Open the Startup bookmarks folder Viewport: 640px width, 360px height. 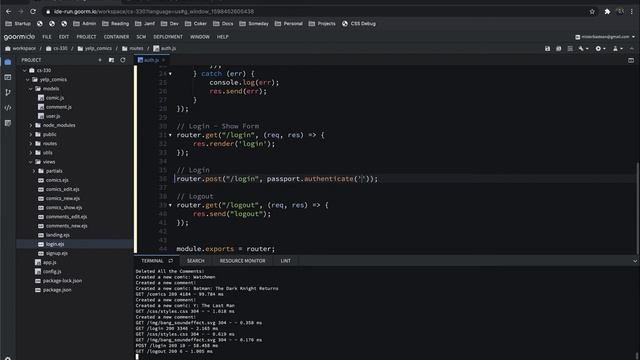click(18, 24)
